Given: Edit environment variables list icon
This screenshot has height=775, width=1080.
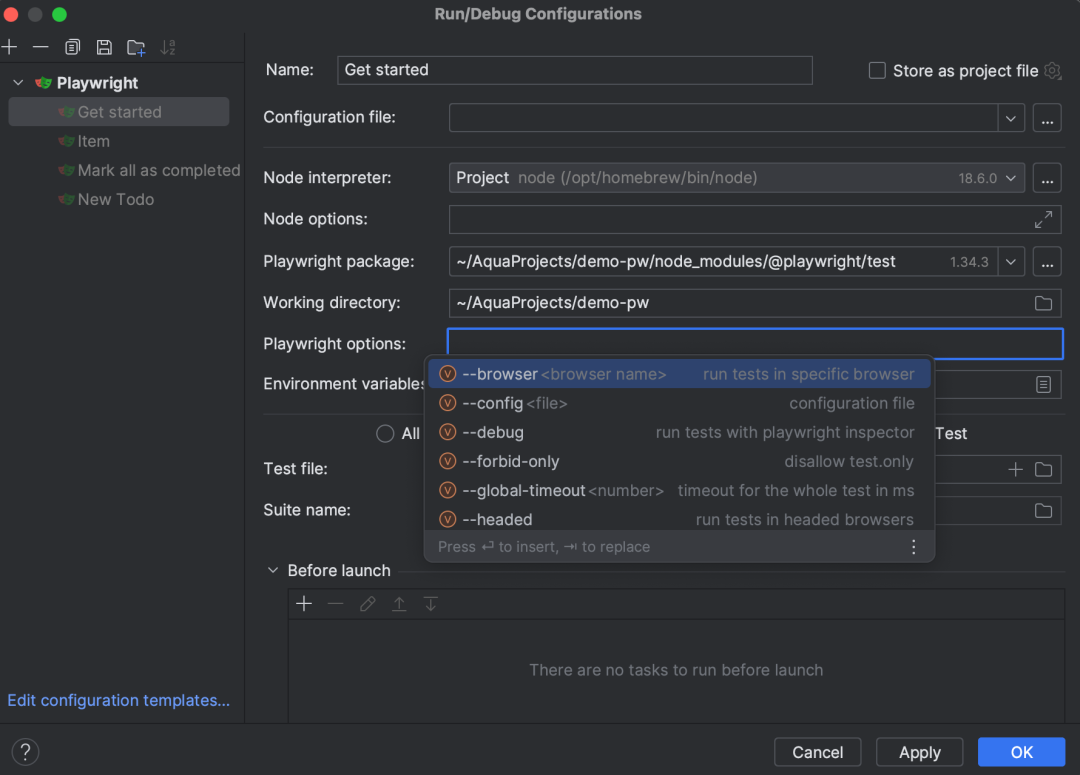Looking at the screenshot, I should coord(1043,384).
